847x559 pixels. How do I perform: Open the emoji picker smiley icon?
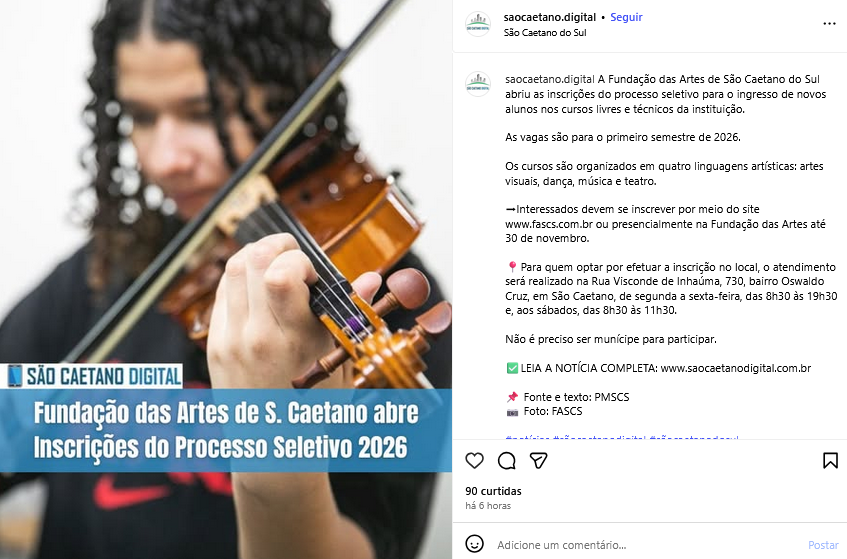point(474,544)
